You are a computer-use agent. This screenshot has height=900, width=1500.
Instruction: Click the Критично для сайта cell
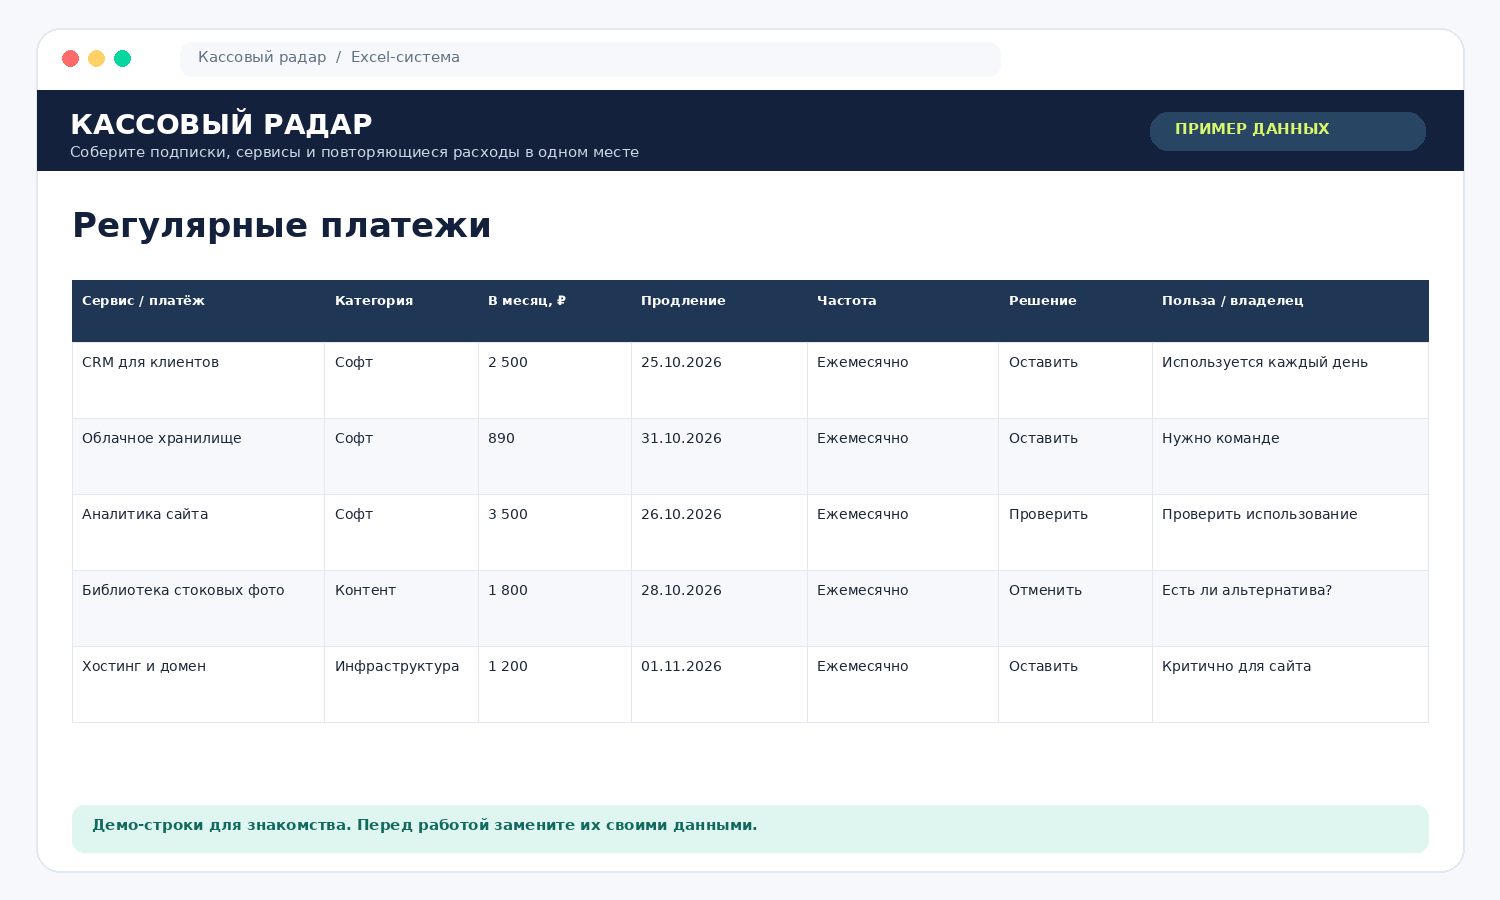tap(1290, 684)
